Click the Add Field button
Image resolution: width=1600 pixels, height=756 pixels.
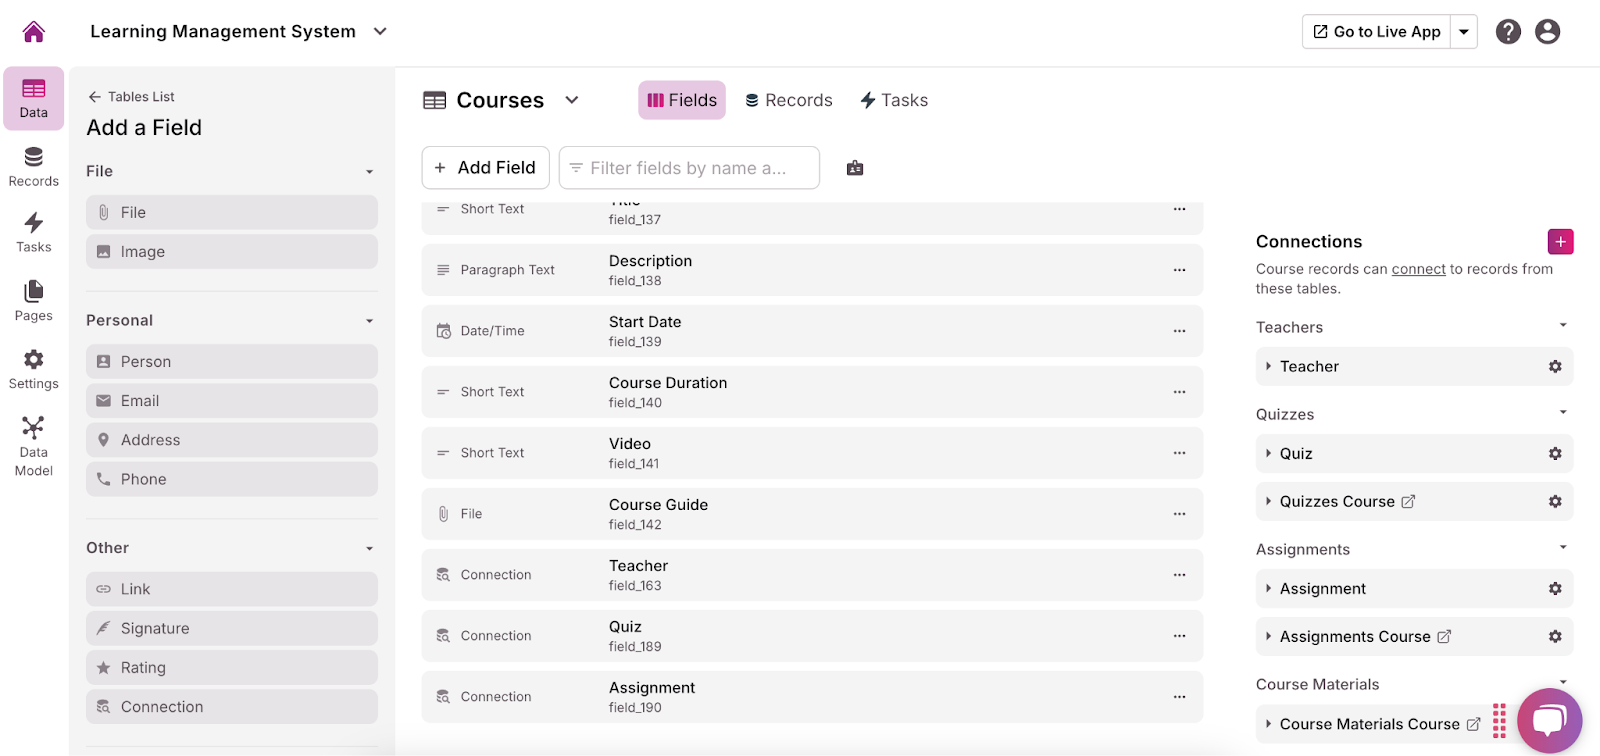(485, 168)
